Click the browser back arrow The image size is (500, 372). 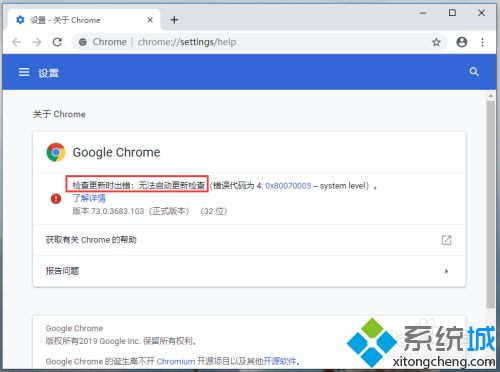point(16,42)
